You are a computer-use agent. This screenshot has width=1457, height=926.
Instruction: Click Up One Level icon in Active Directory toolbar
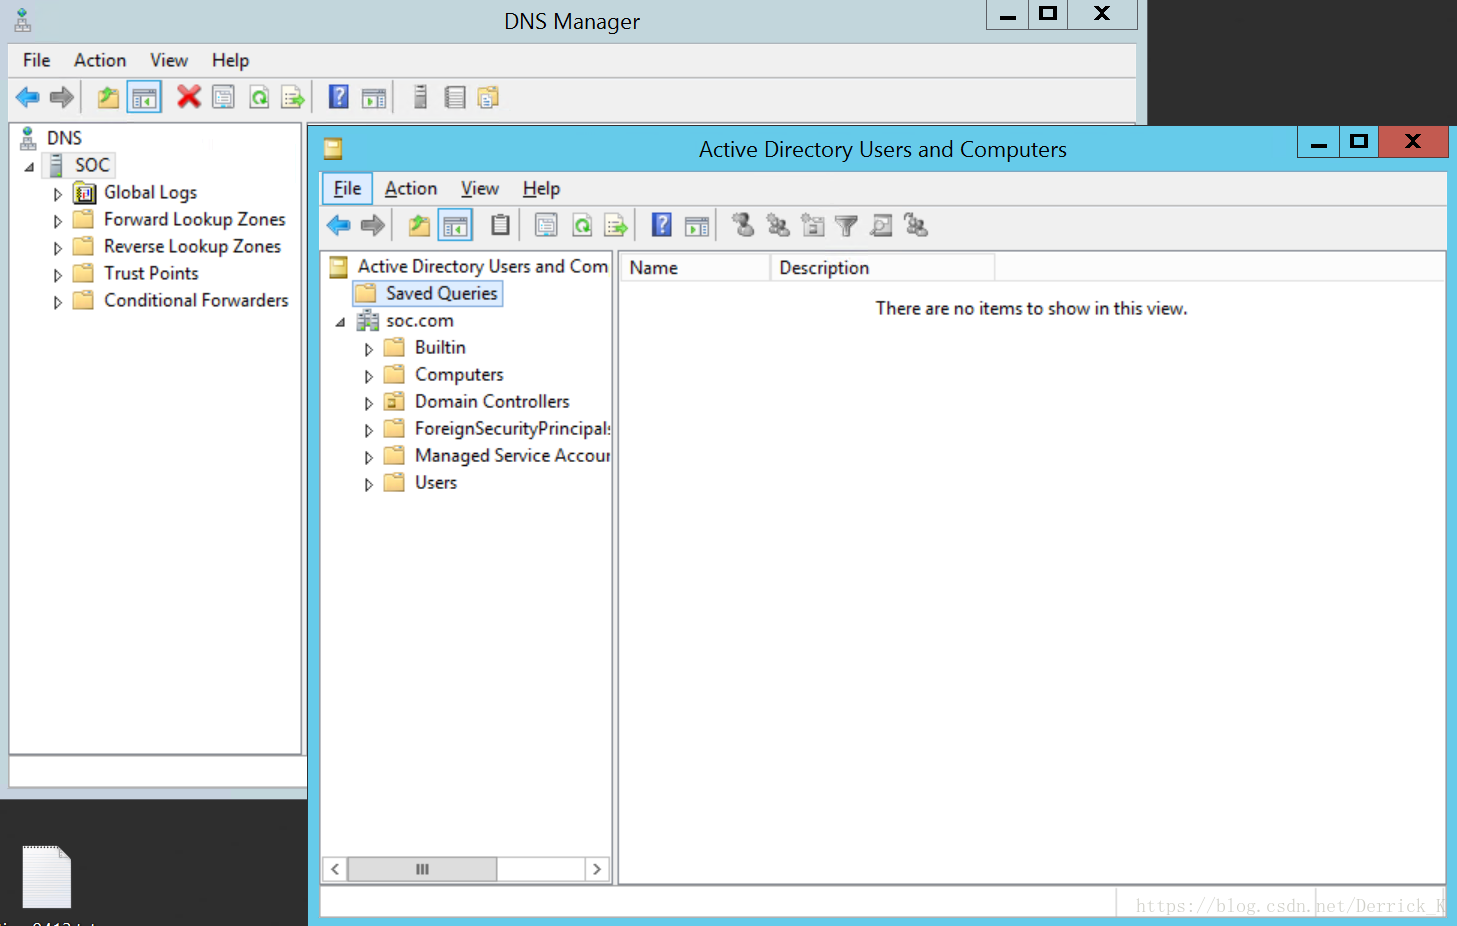[419, 225]
